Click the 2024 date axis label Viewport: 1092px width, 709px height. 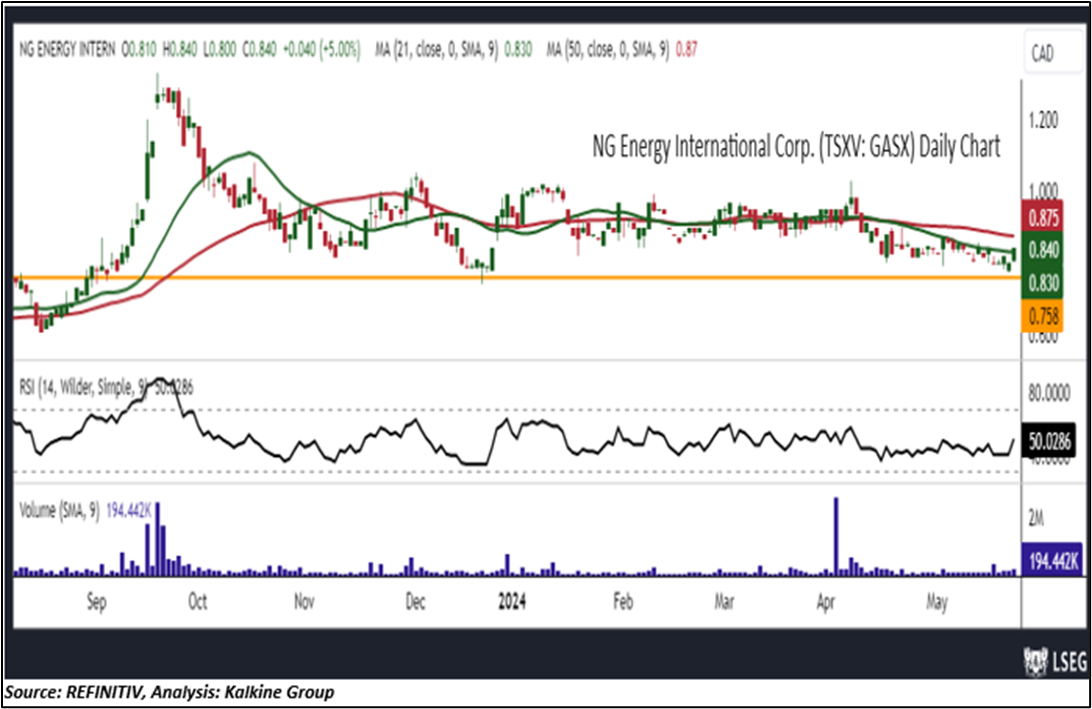512,601
